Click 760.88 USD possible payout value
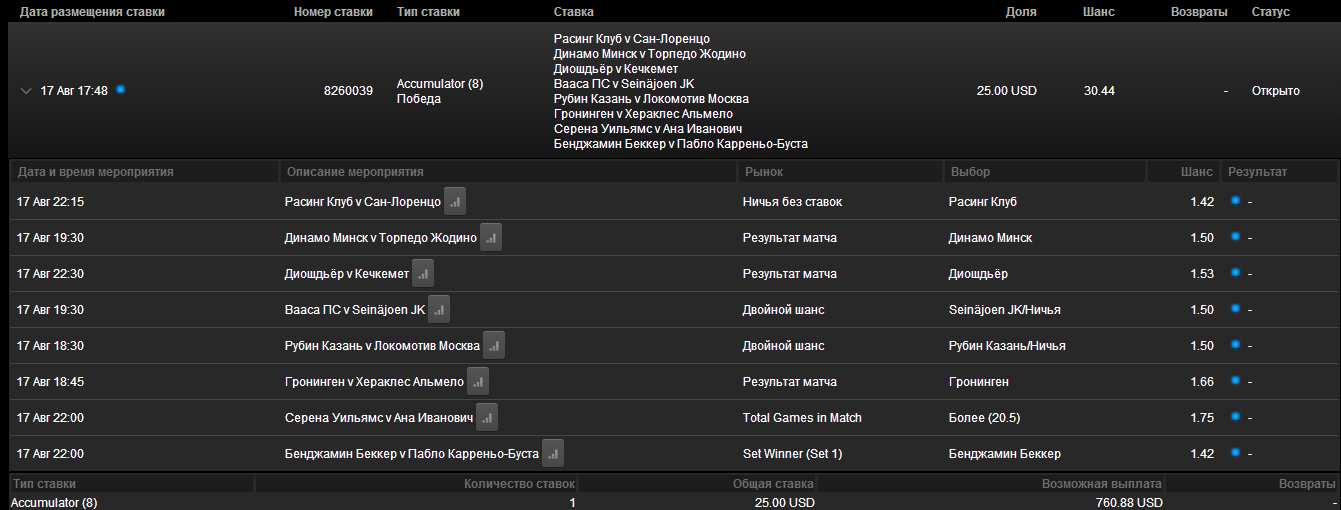Viewport: 1341px width, 510px height. [x=1128, y=503]
